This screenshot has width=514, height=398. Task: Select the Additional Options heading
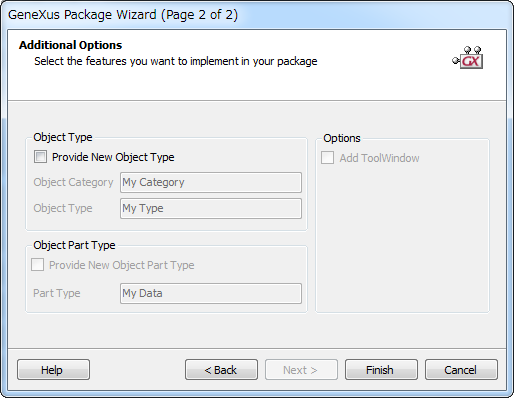tap(70, 45)
